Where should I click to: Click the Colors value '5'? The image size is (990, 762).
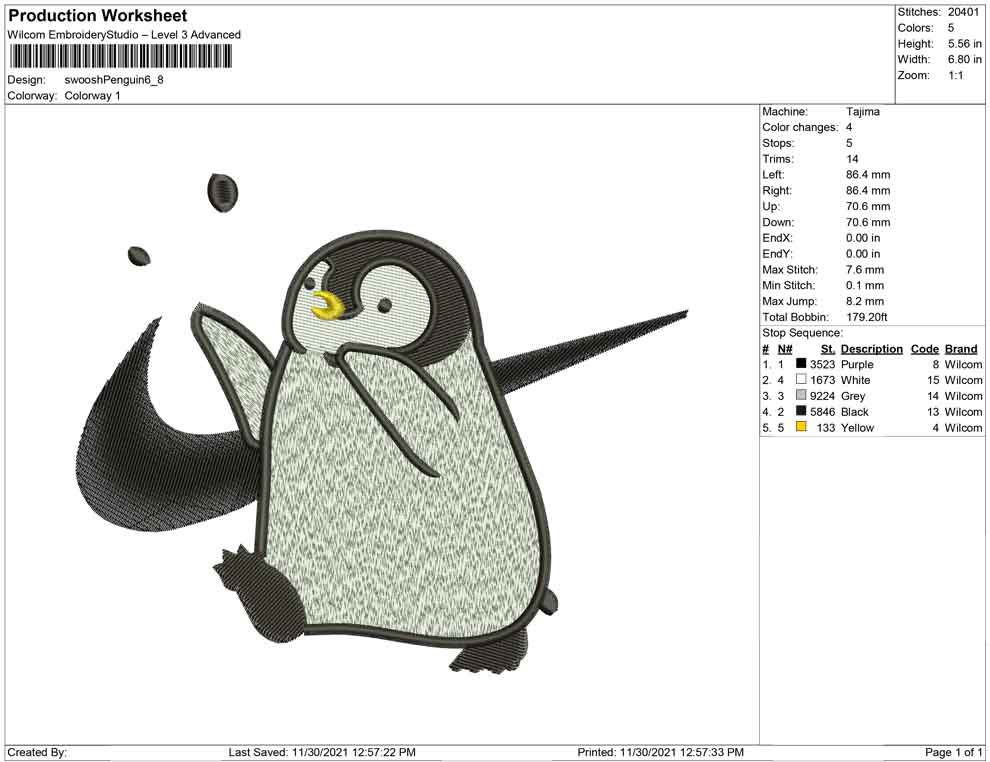pyautogui.click(x=951, y=28)
